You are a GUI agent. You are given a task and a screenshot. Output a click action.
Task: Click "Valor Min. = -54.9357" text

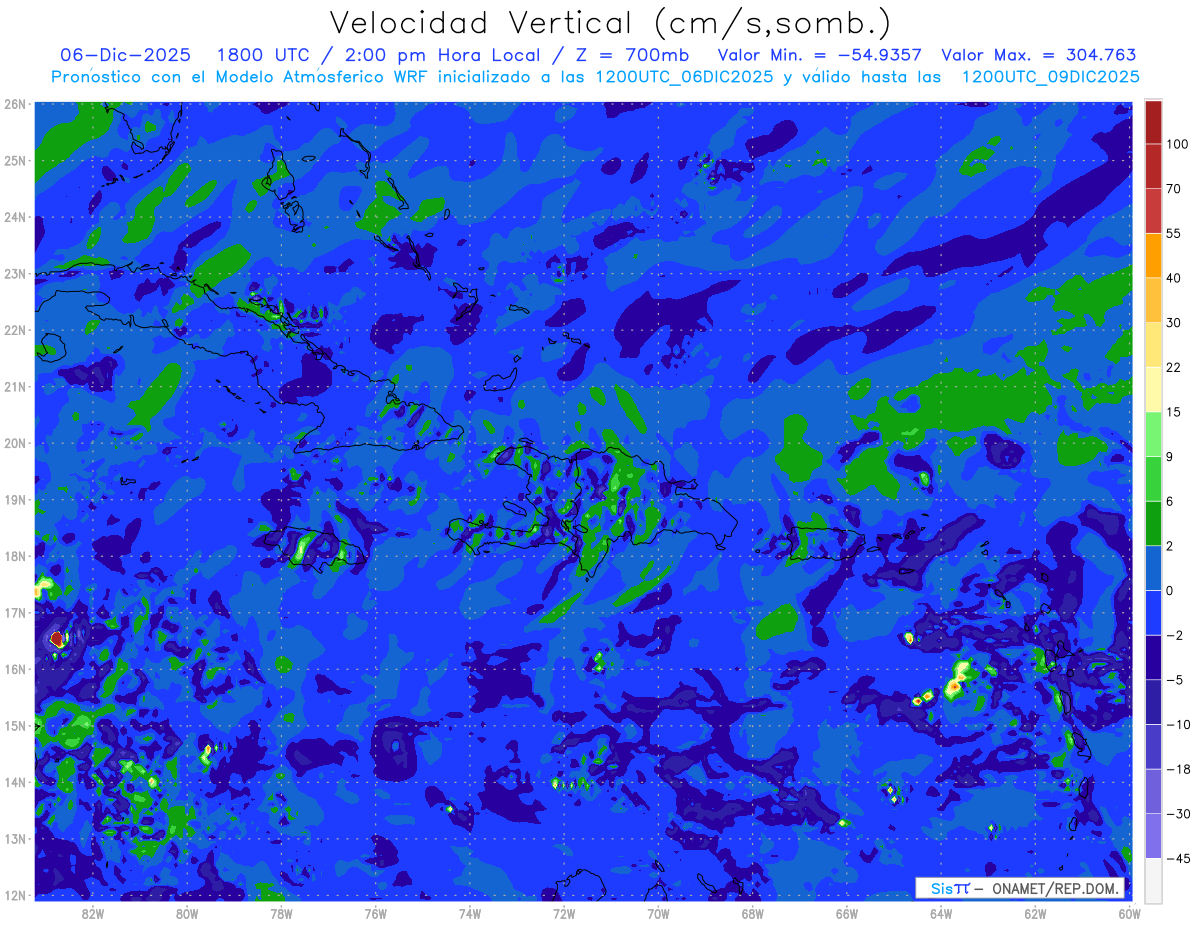click(818, 55)
